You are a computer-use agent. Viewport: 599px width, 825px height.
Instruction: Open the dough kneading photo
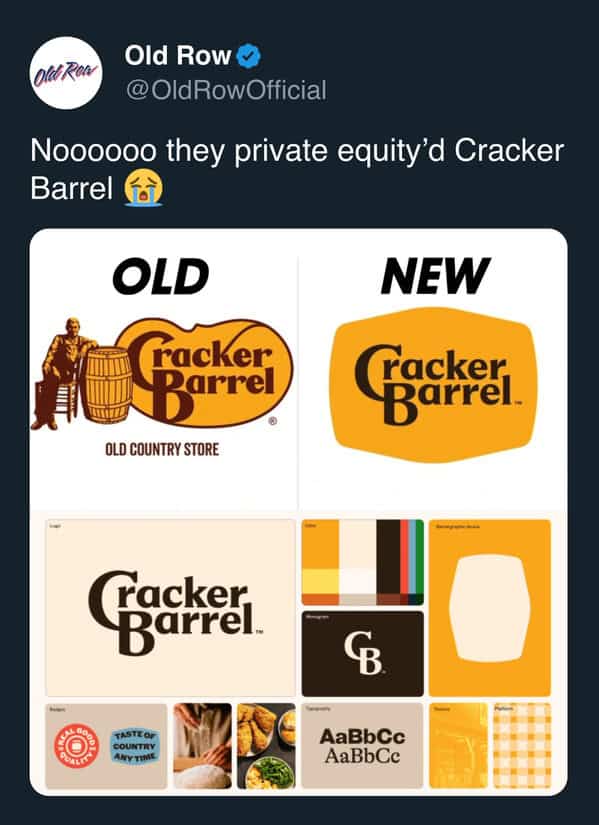pyautogui.click(x=202, y=746)
